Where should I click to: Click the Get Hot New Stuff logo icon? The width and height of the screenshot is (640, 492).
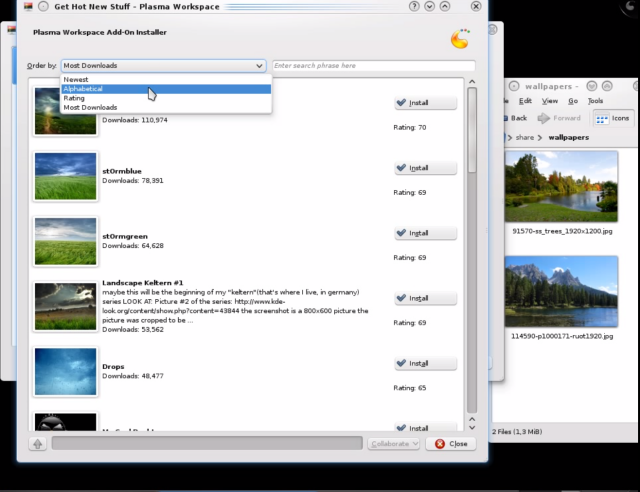(x=460, y=39)
